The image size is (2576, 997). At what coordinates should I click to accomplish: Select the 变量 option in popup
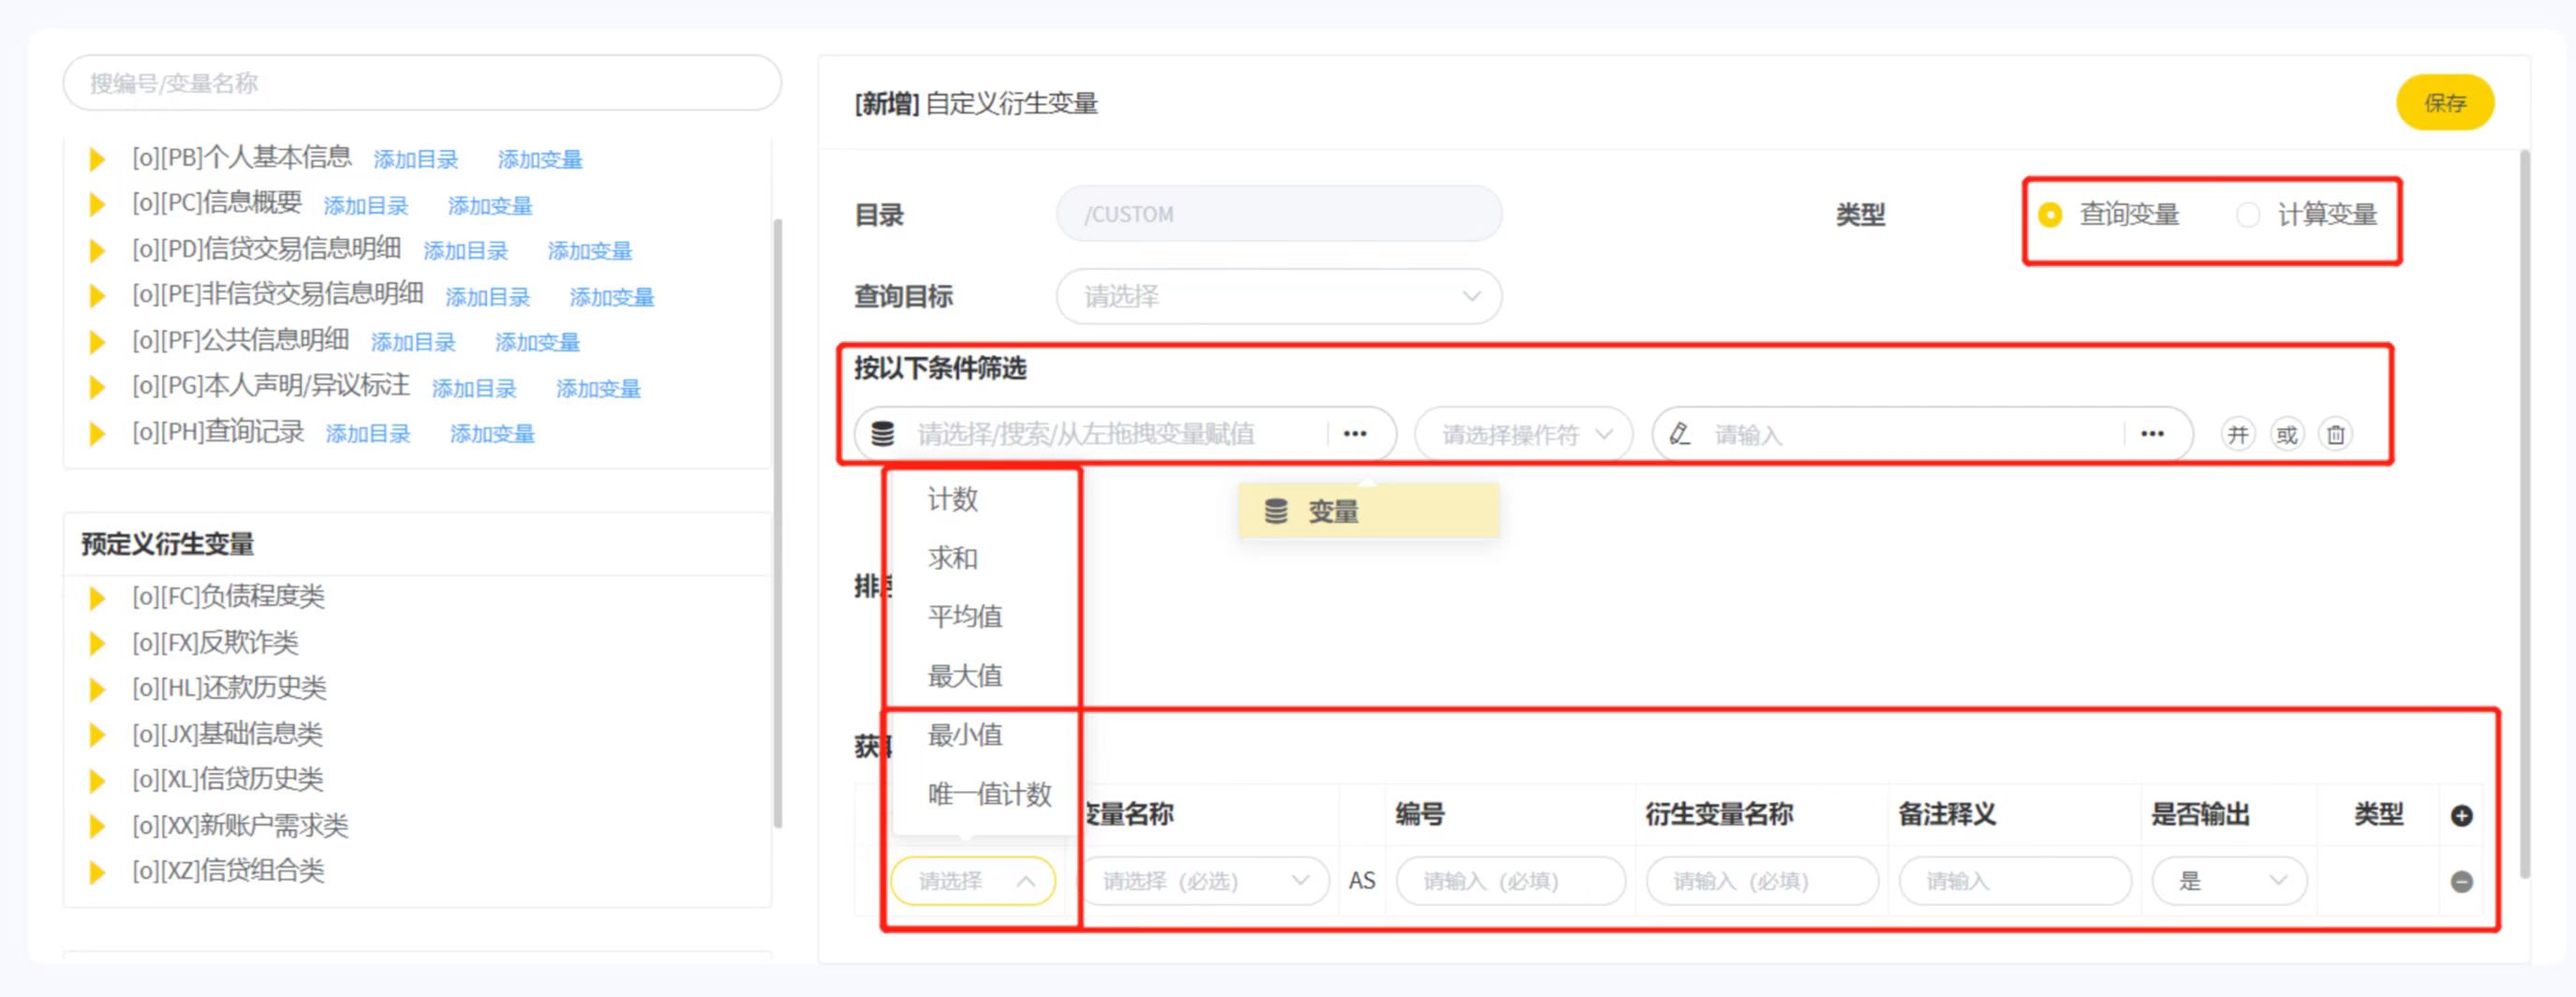1369,512
